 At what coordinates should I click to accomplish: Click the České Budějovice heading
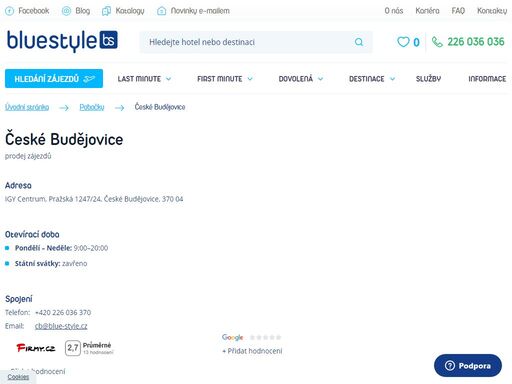coord(64,139)
